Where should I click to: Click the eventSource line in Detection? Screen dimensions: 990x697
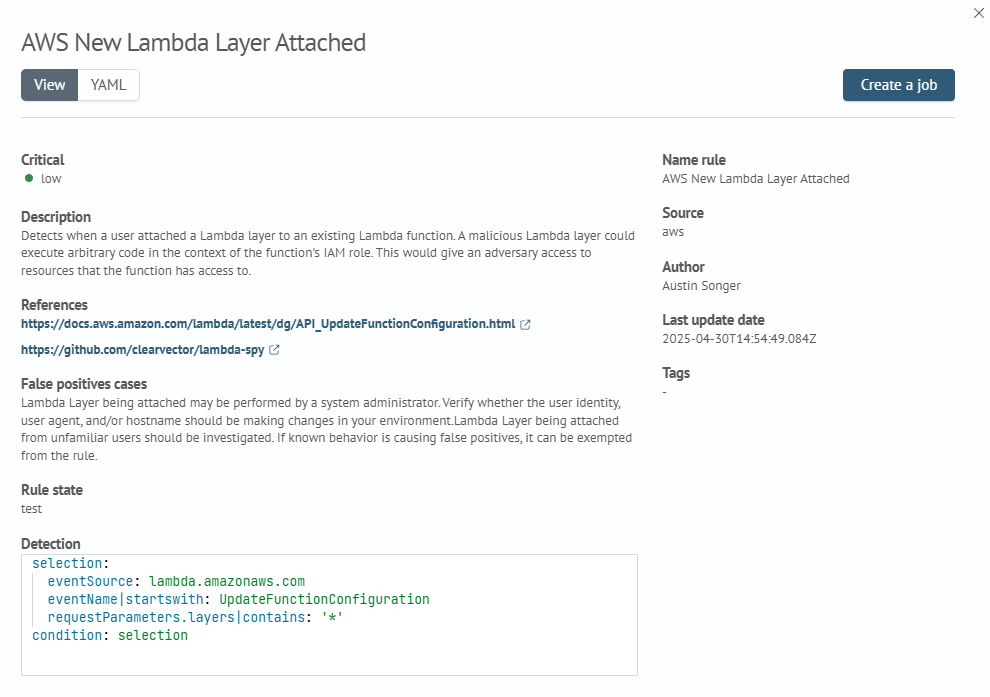pos(176,581)
